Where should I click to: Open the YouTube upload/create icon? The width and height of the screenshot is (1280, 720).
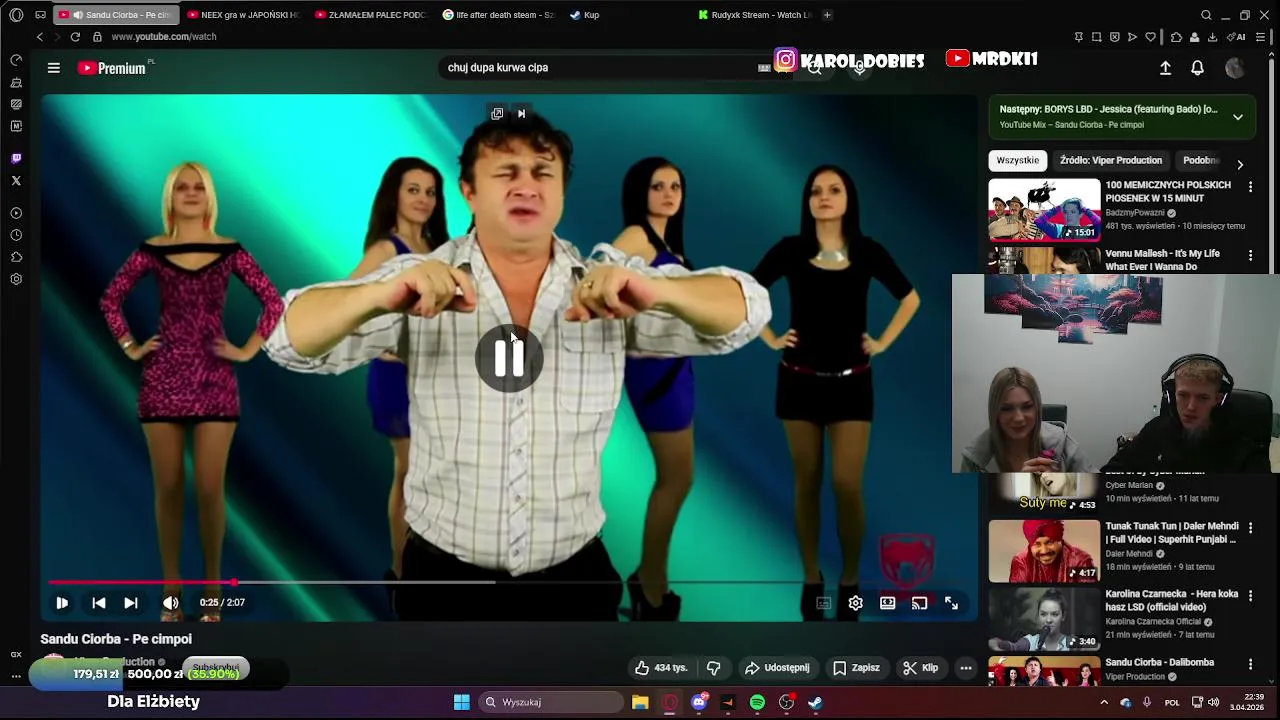1165,68
